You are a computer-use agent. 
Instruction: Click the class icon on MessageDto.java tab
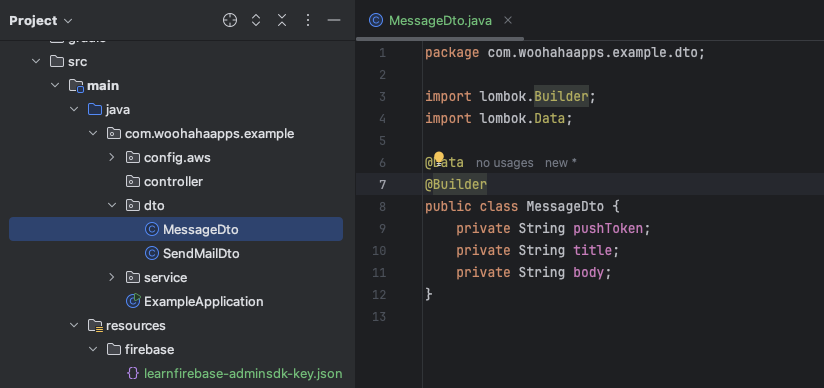click(376, 21)
